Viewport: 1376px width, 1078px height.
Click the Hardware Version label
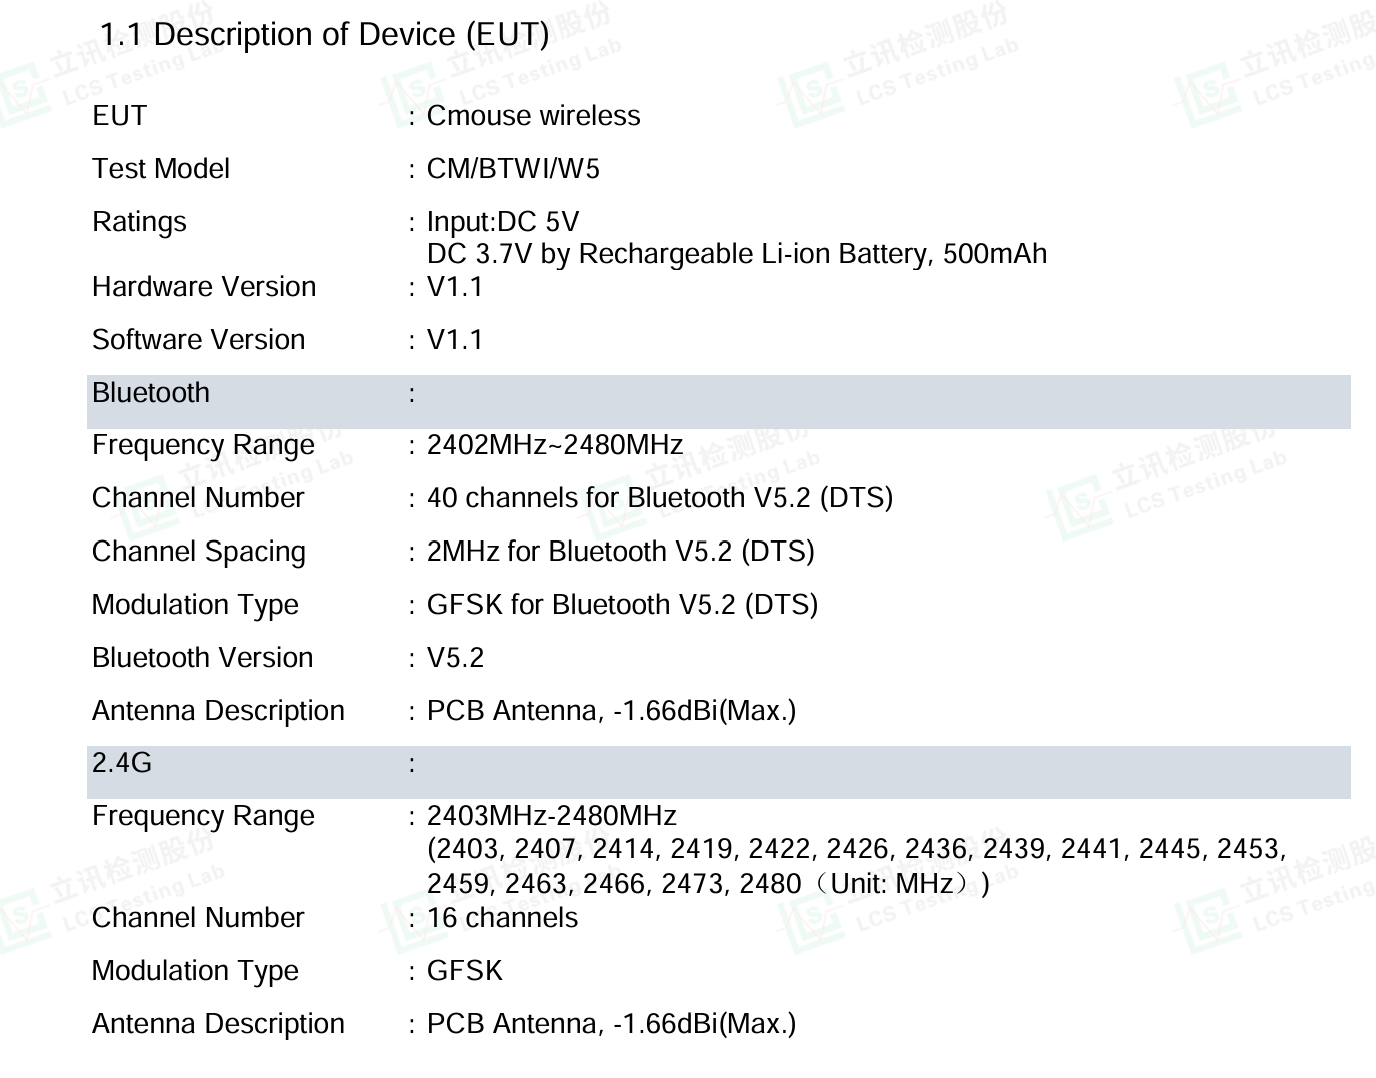click(x=204, y=287)
